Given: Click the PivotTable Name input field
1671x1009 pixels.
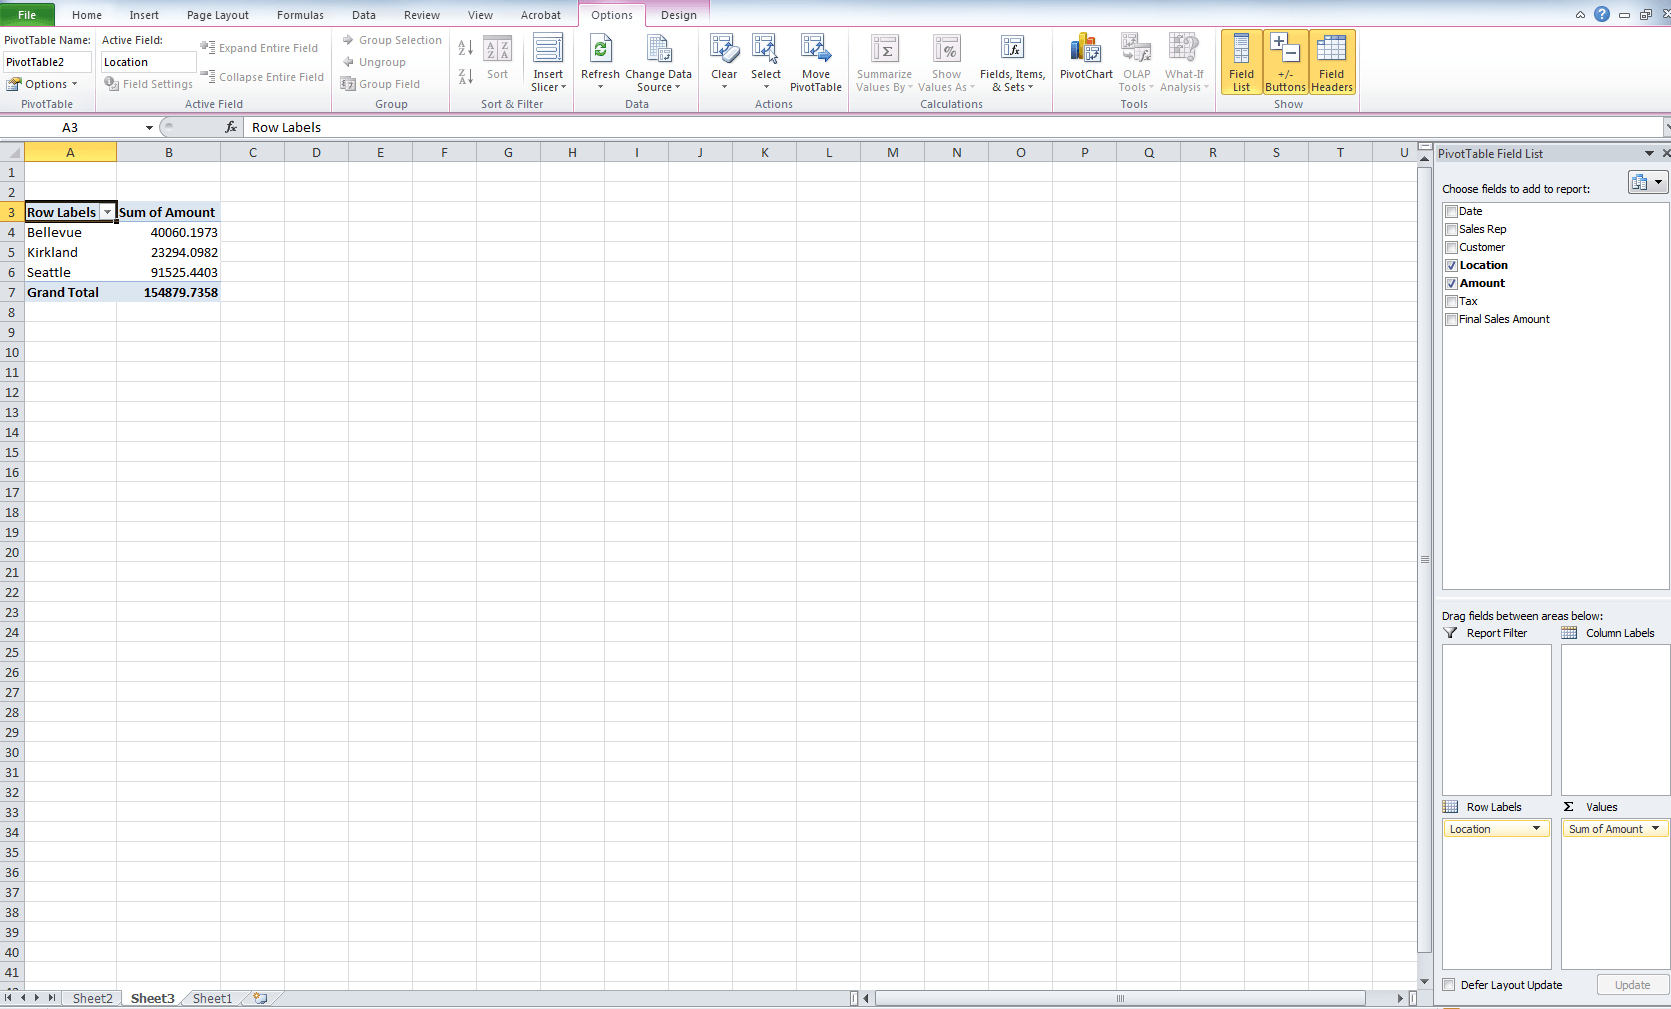Looking at the screenshot, I should (x=47, y=62).
